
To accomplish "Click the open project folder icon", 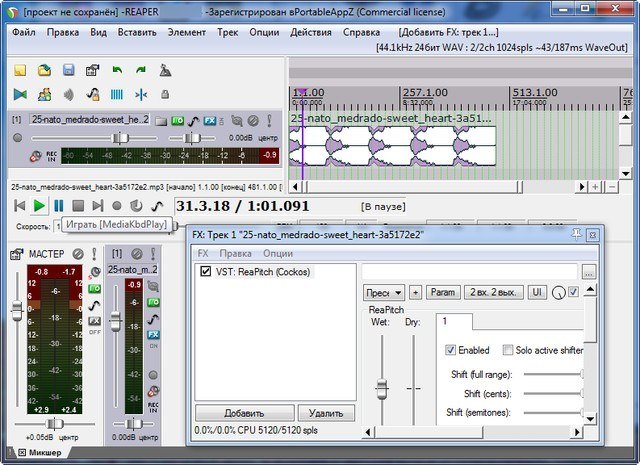I will (44, 71).
